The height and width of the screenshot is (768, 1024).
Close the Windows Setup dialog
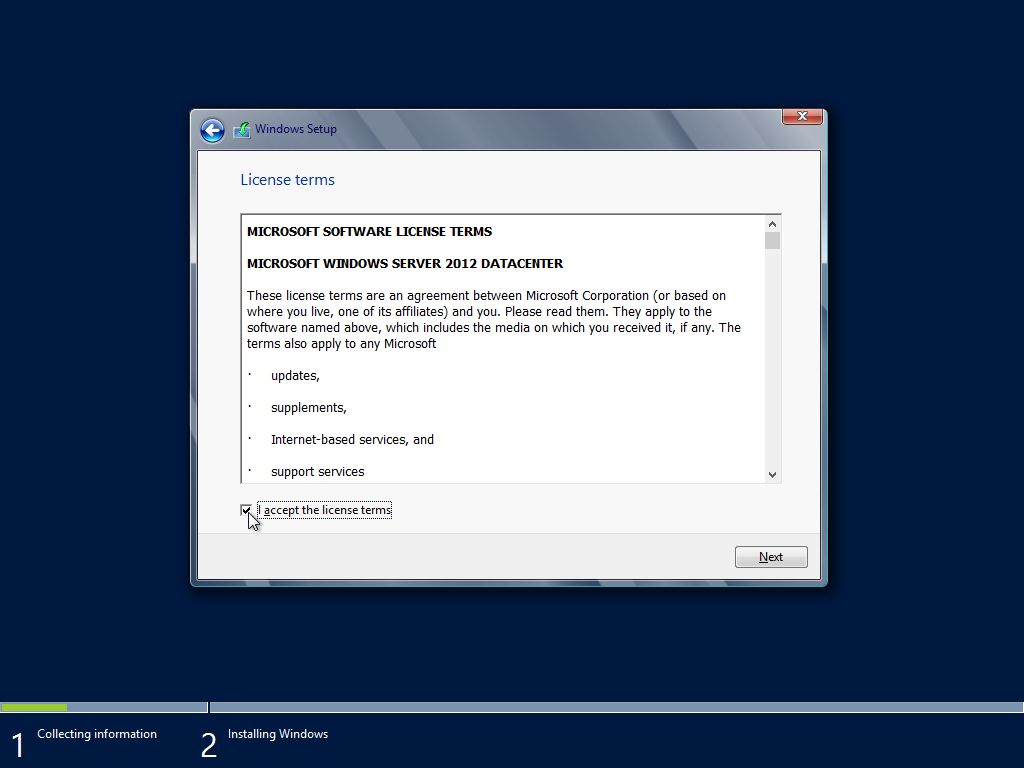802,116
